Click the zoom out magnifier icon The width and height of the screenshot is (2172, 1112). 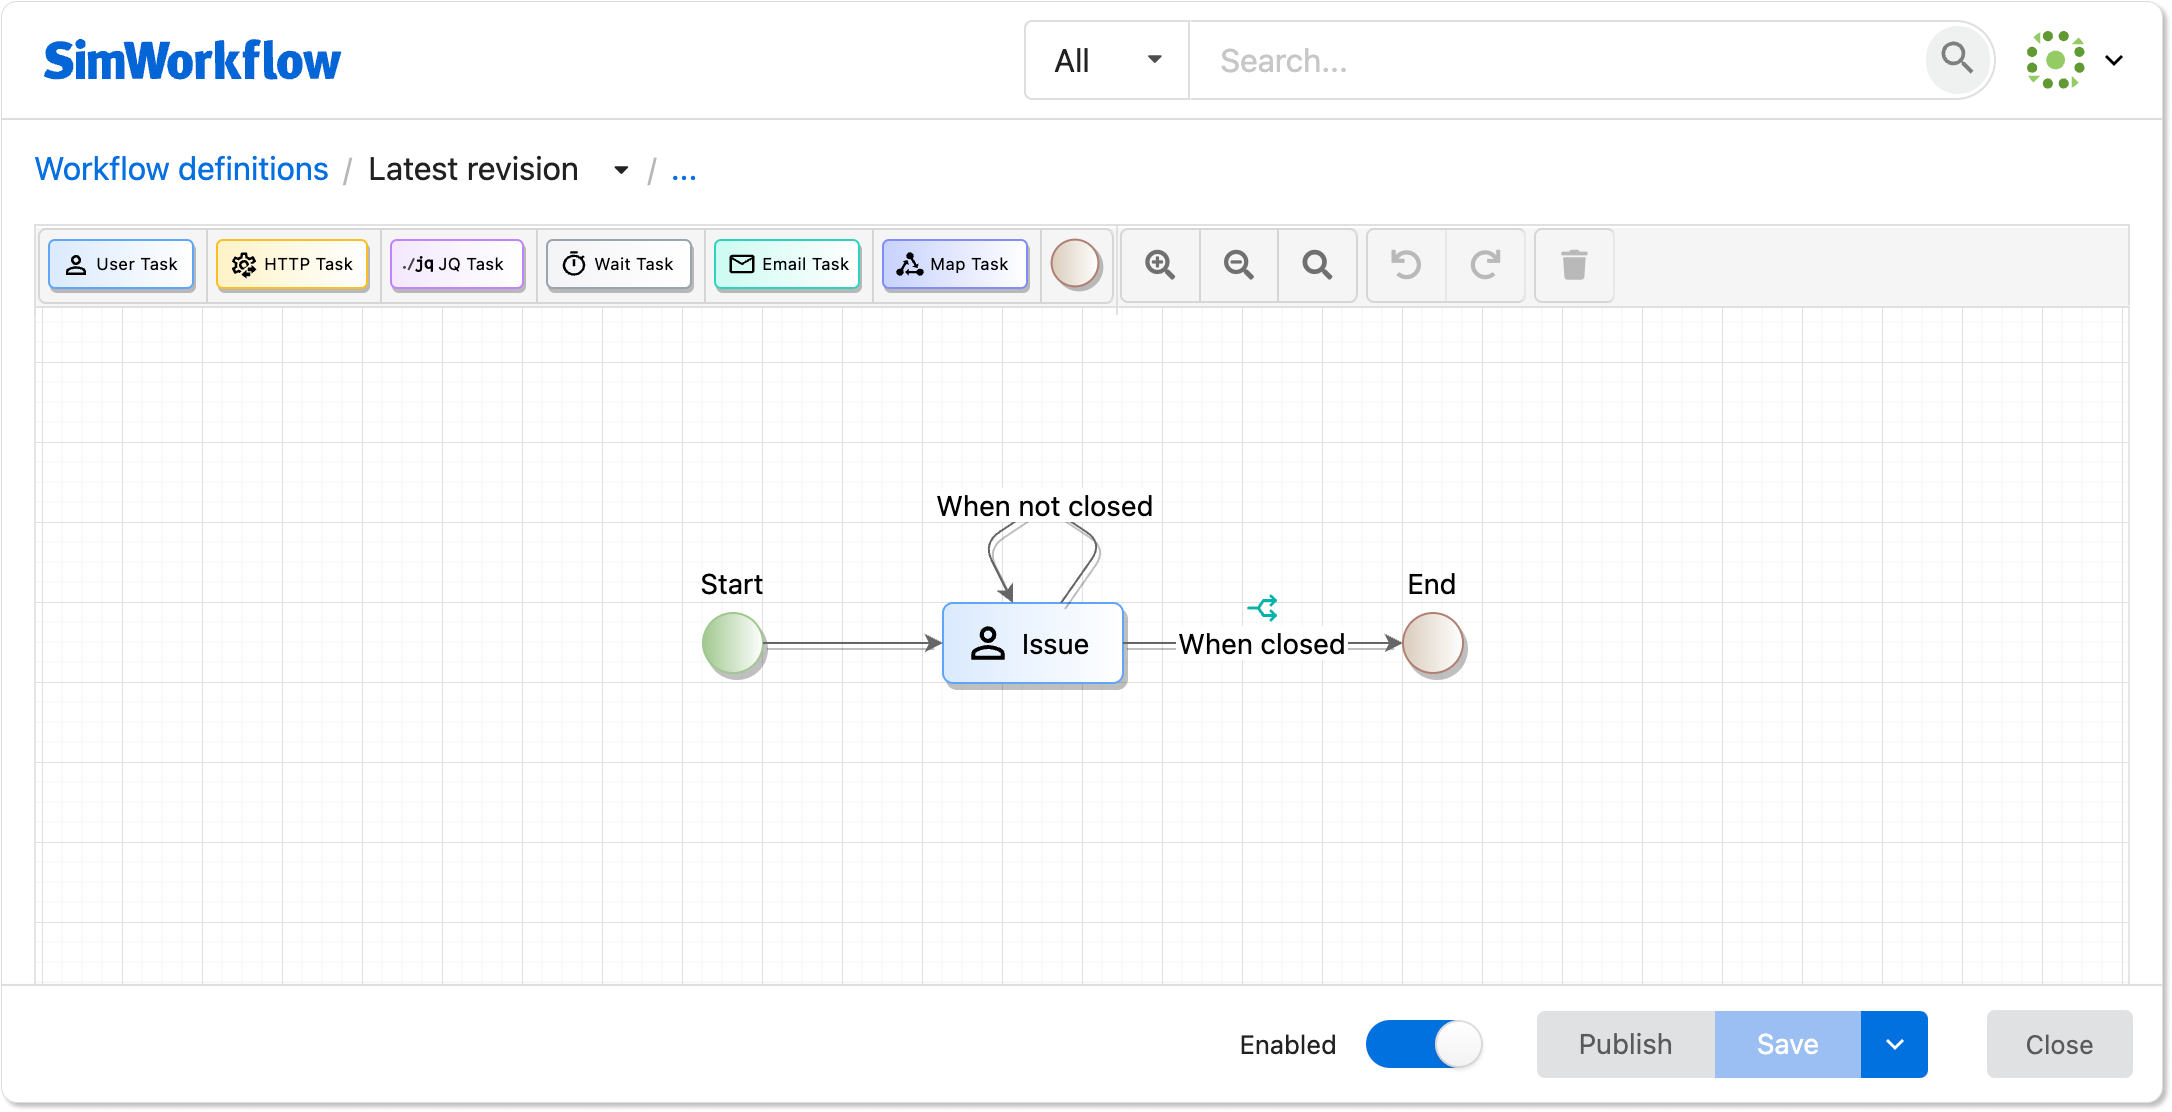(x=1239, y=265)
